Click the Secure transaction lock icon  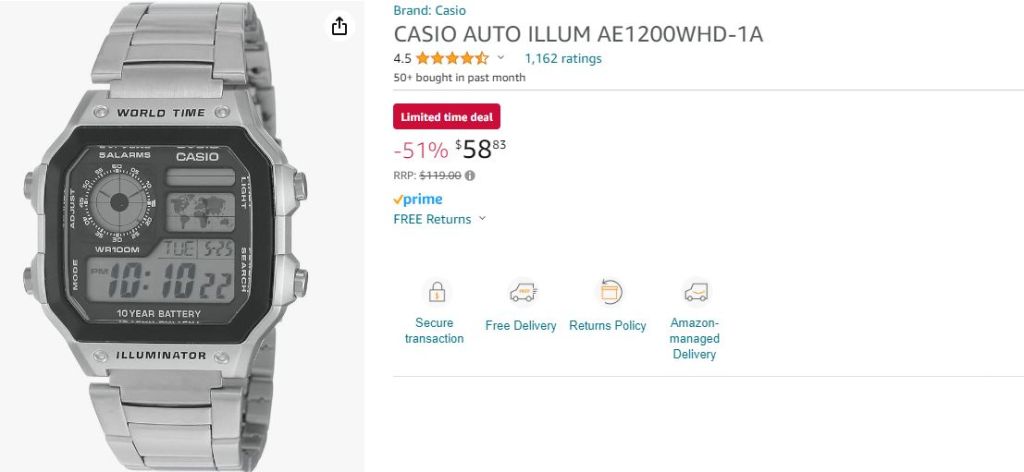click(435, 292)
